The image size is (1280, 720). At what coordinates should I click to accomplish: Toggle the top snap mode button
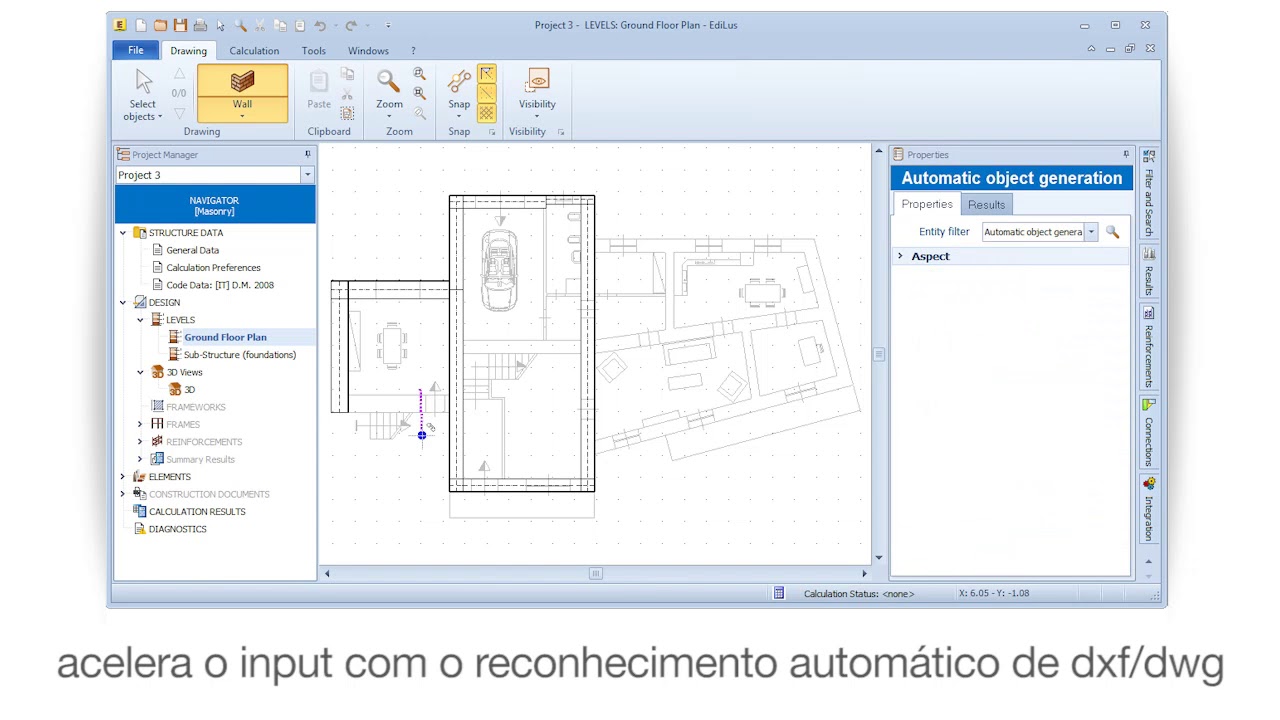coord(487,74)
